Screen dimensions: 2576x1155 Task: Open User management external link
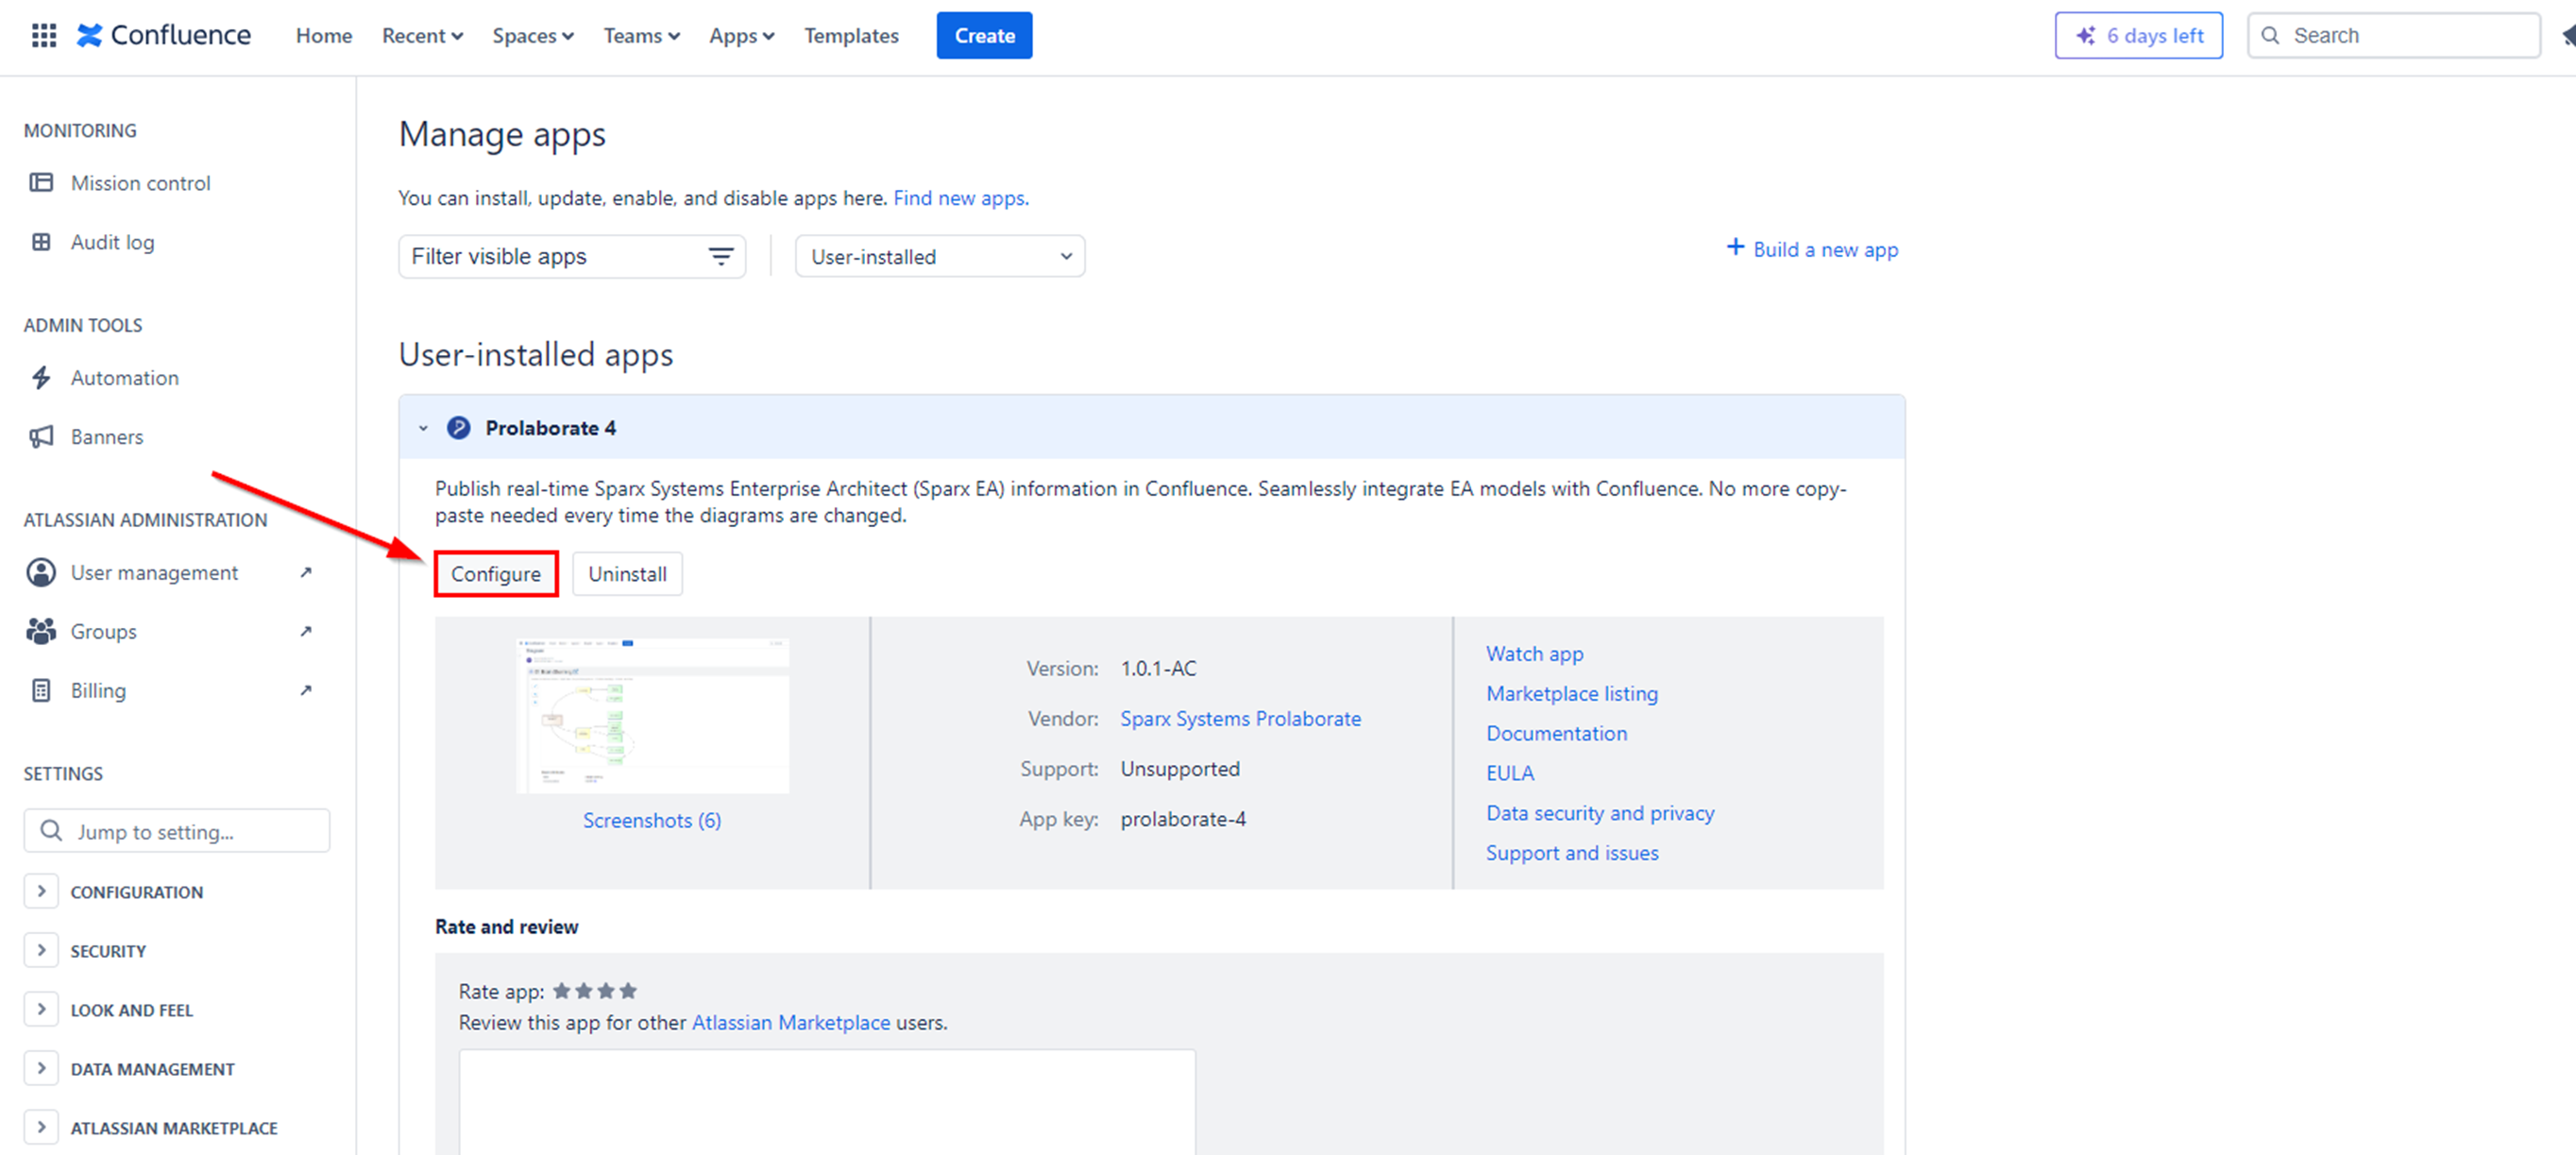(154, 573)
